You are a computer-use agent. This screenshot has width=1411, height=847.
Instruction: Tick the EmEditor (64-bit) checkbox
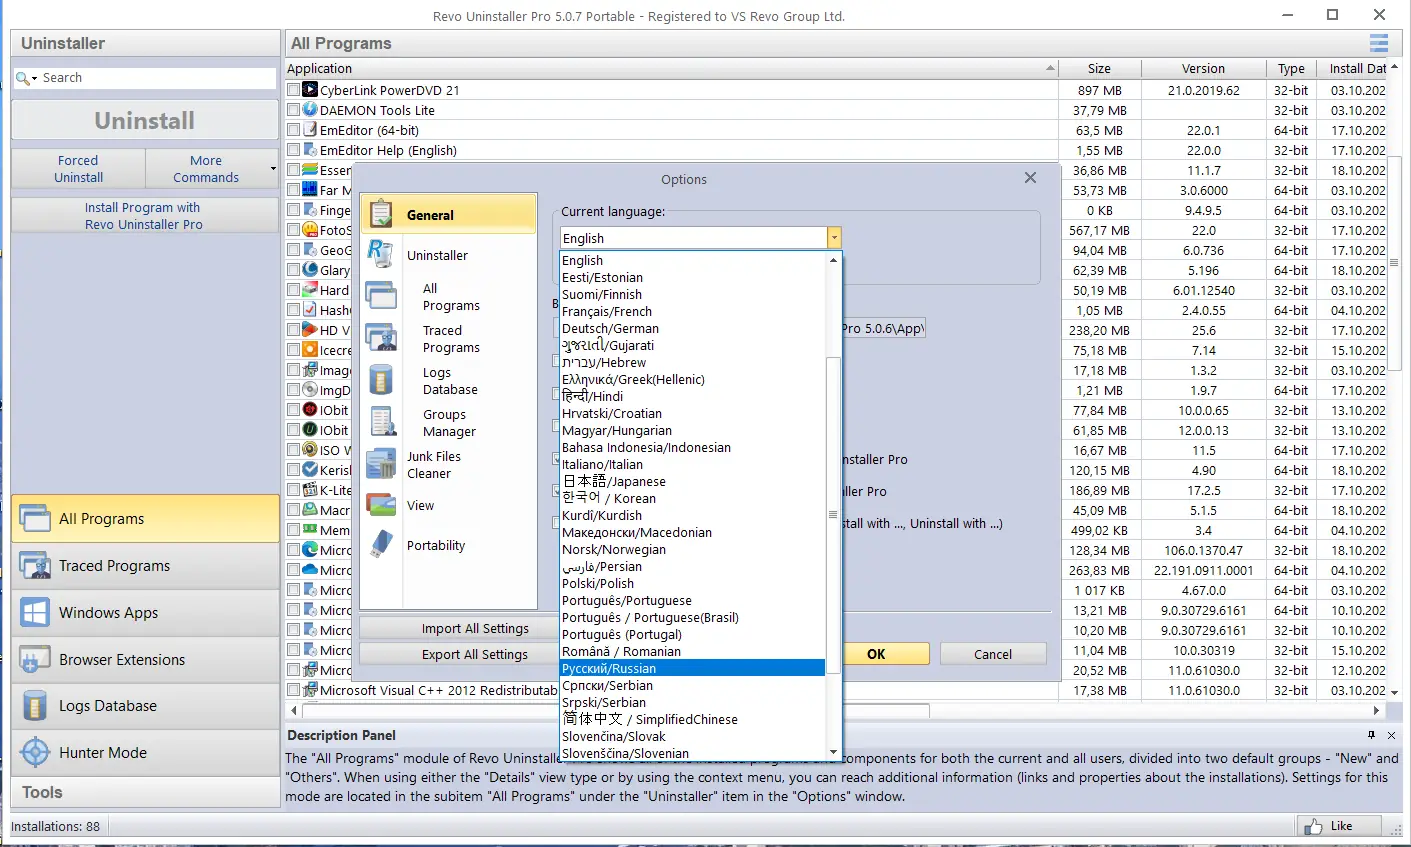(293, 130)
